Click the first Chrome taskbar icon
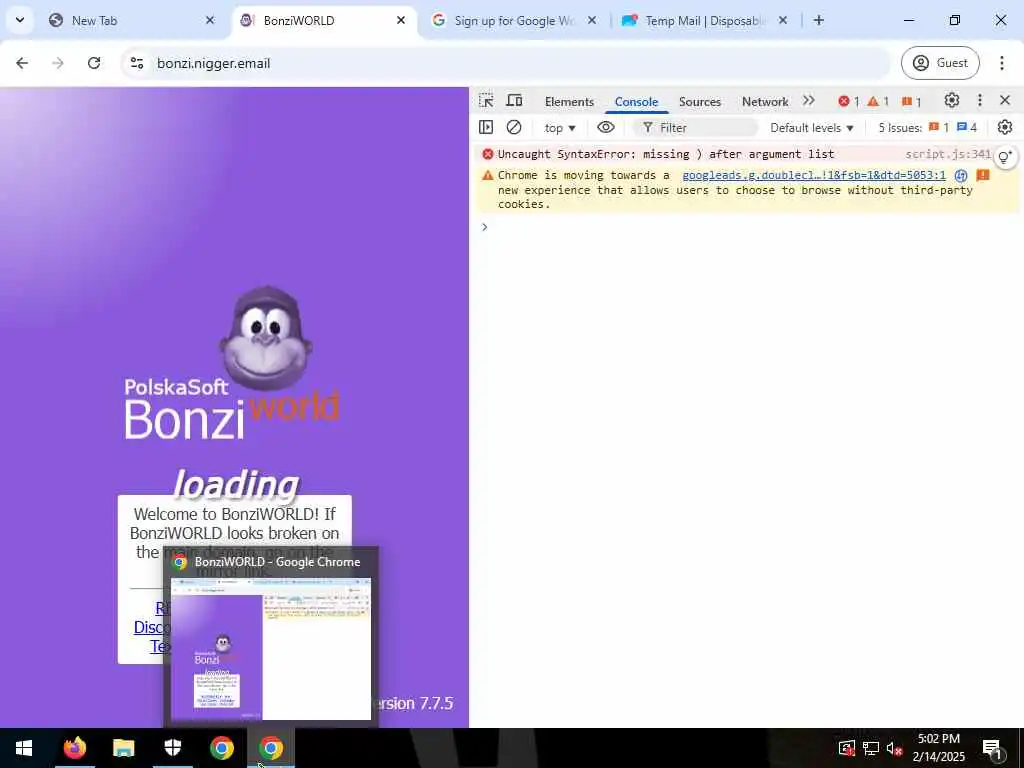The height and width of the screenshot is (768, 1024). click(x=221, y=748)
